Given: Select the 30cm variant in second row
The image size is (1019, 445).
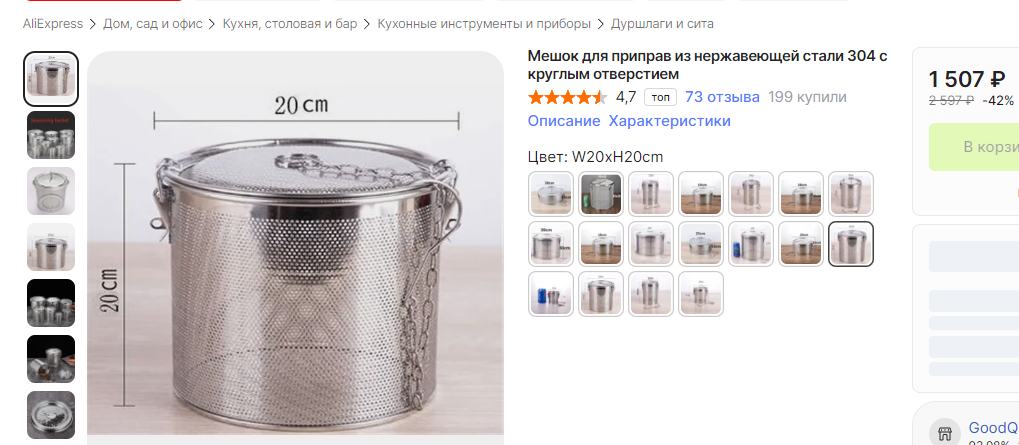Looking at the screenshot, I should pos(551,244).
